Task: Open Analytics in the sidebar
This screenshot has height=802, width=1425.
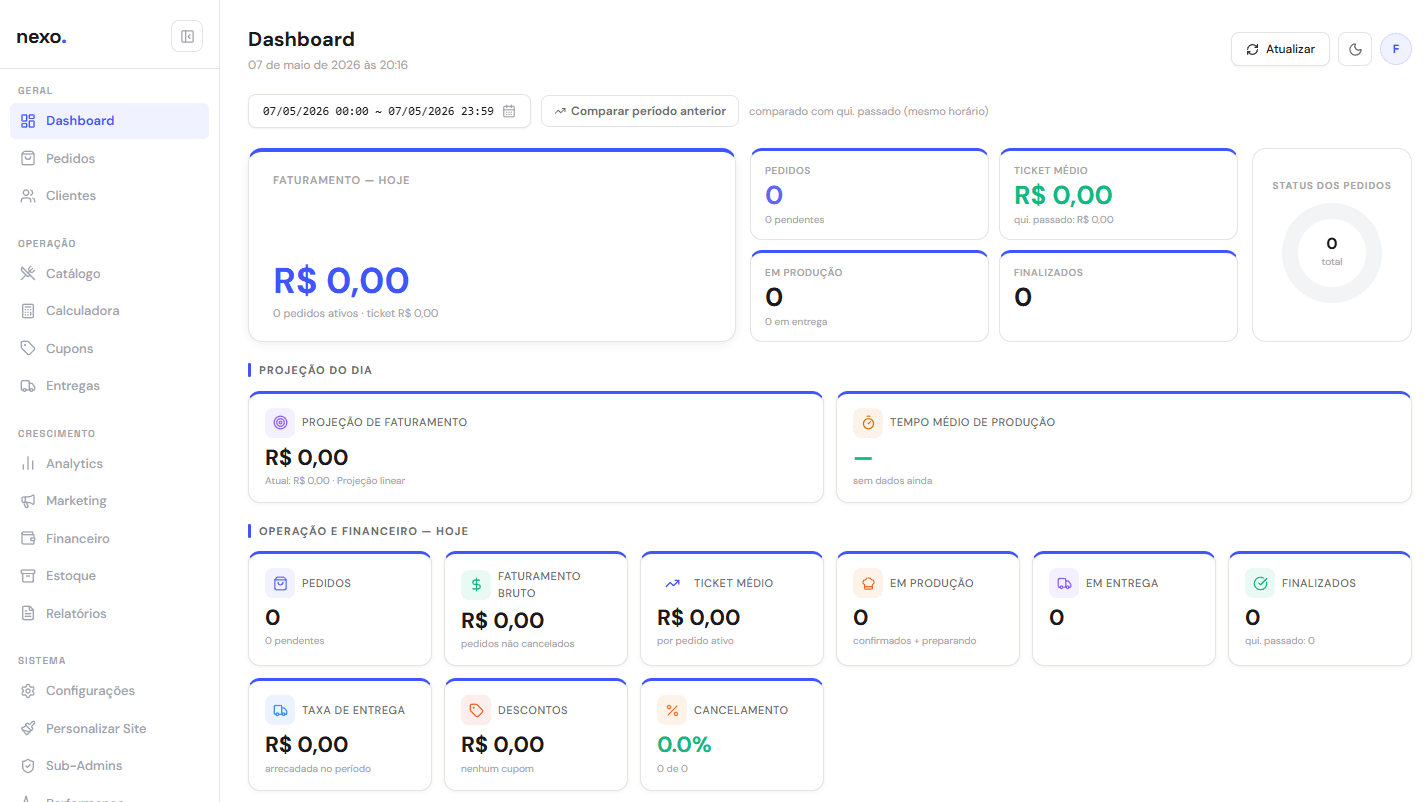Action: click(110, 463)
